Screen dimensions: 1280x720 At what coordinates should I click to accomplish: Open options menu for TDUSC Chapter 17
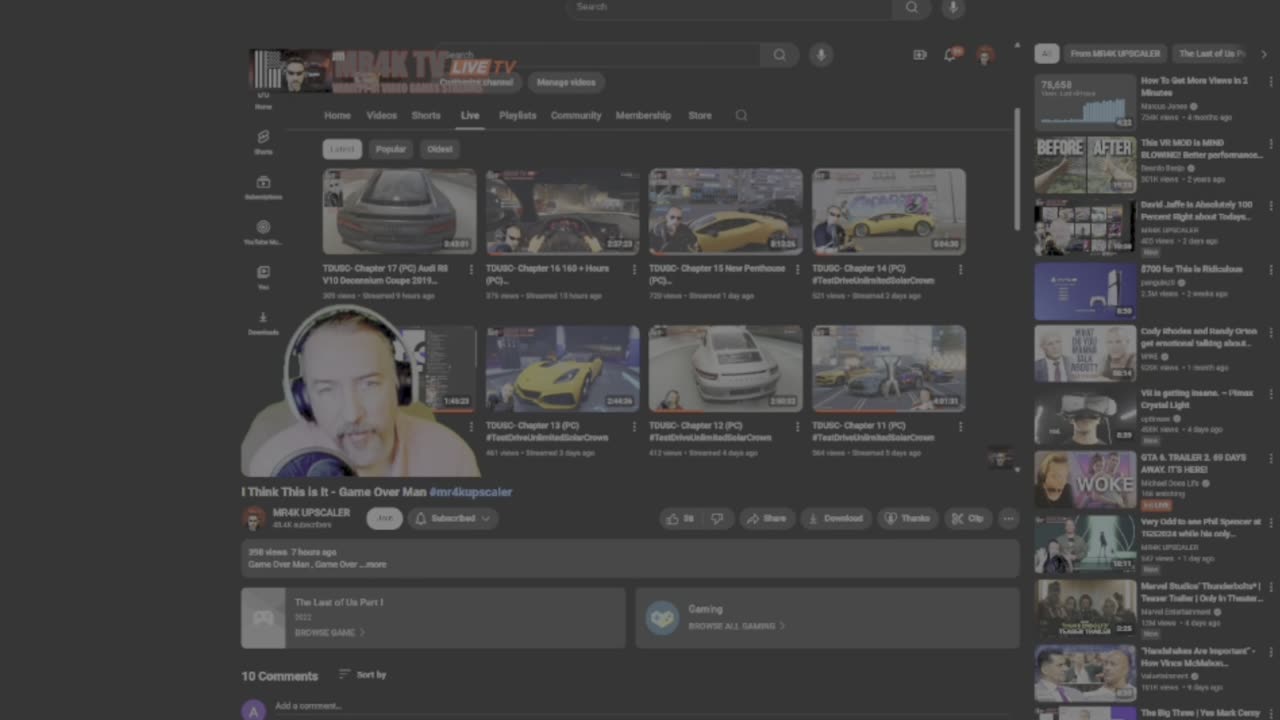click(x=471, y=269)
